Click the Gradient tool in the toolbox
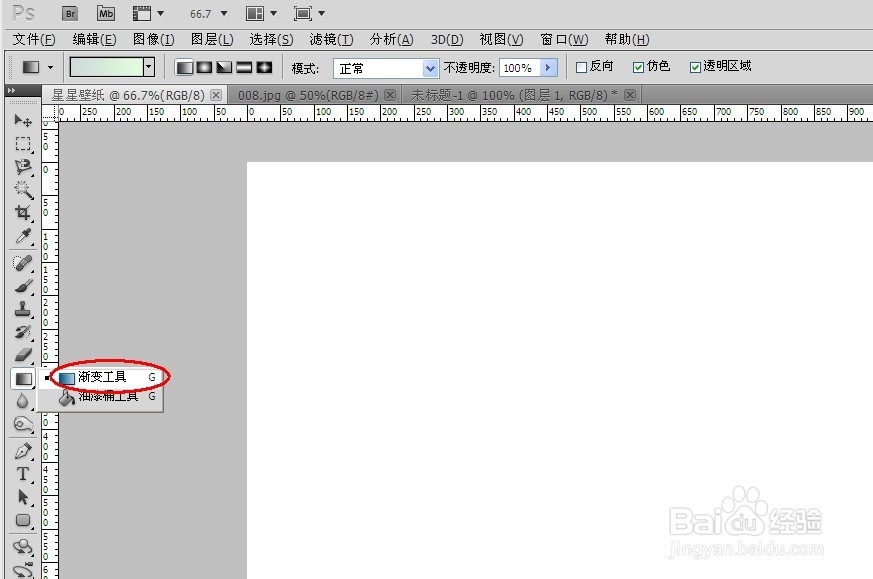The image size is (873, 579). pos(23,379)
